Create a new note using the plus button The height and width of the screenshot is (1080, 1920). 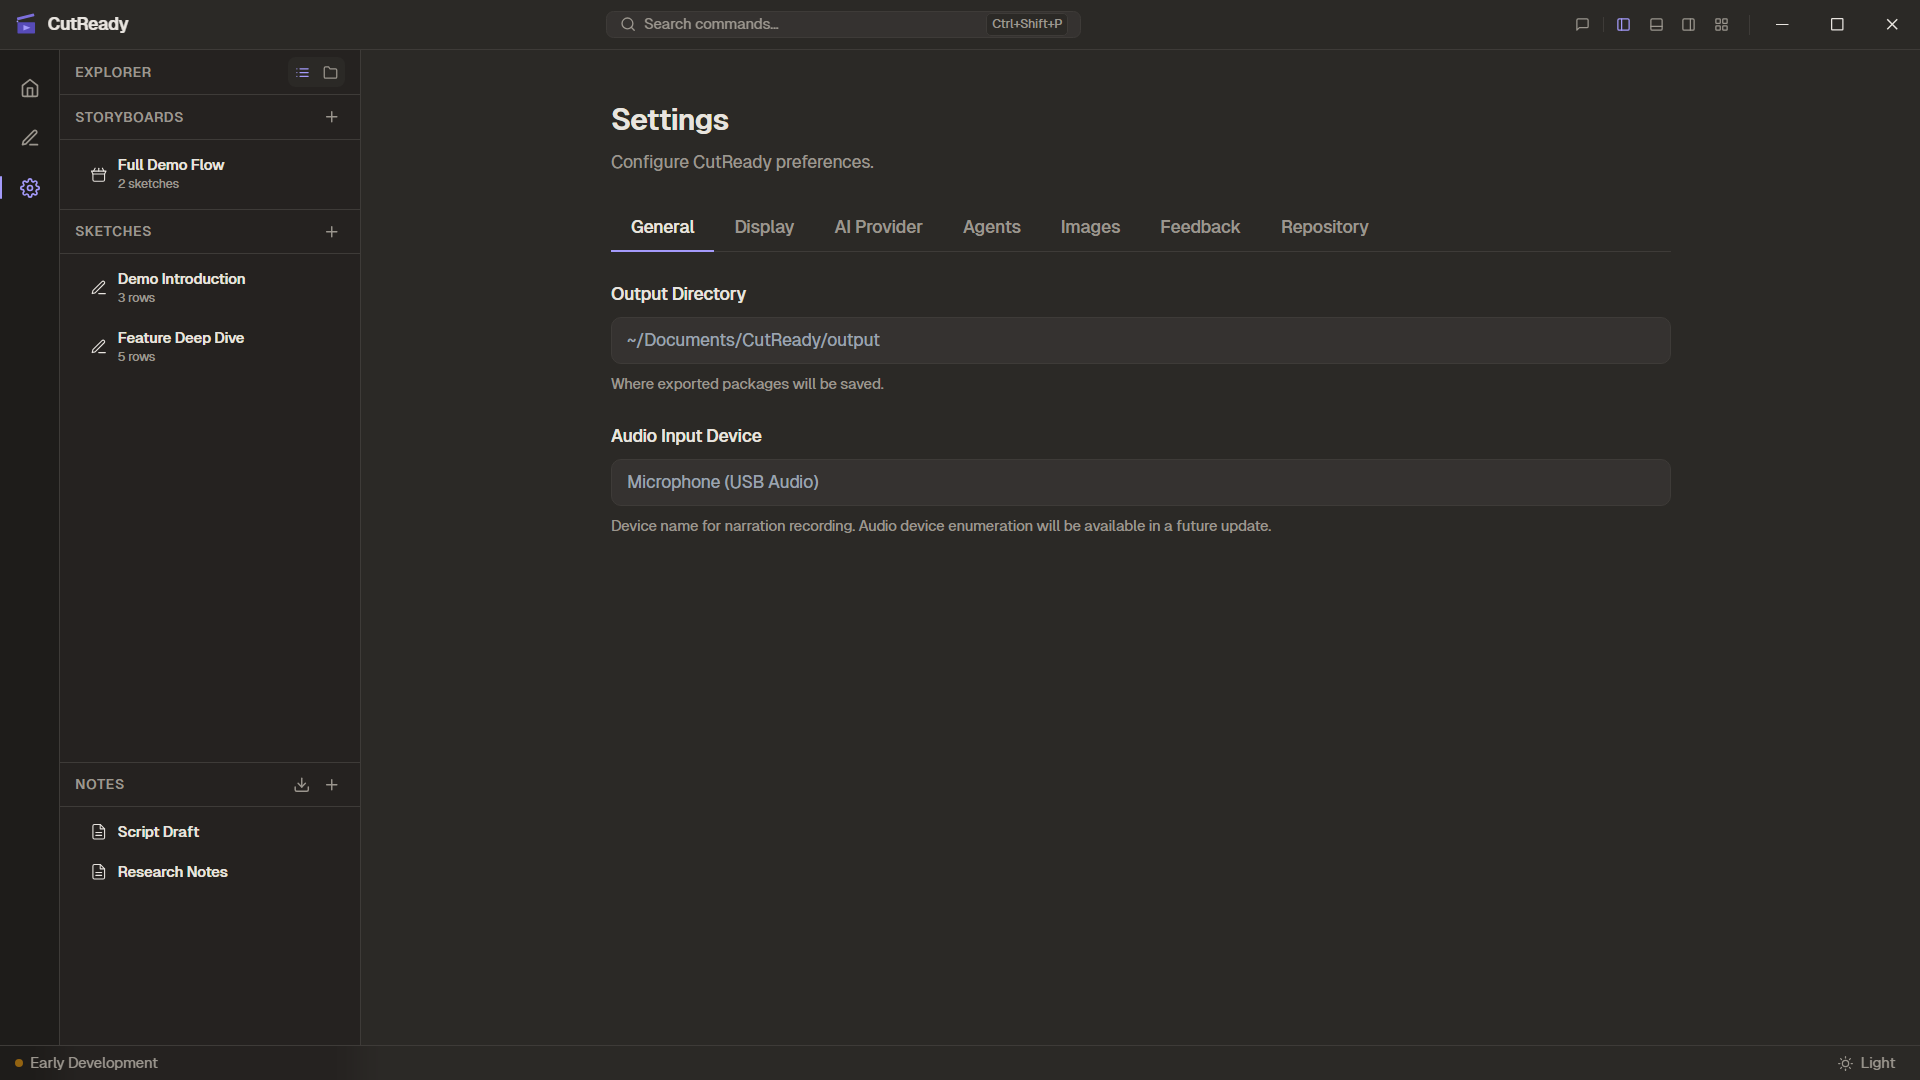(x=331, y=785)
